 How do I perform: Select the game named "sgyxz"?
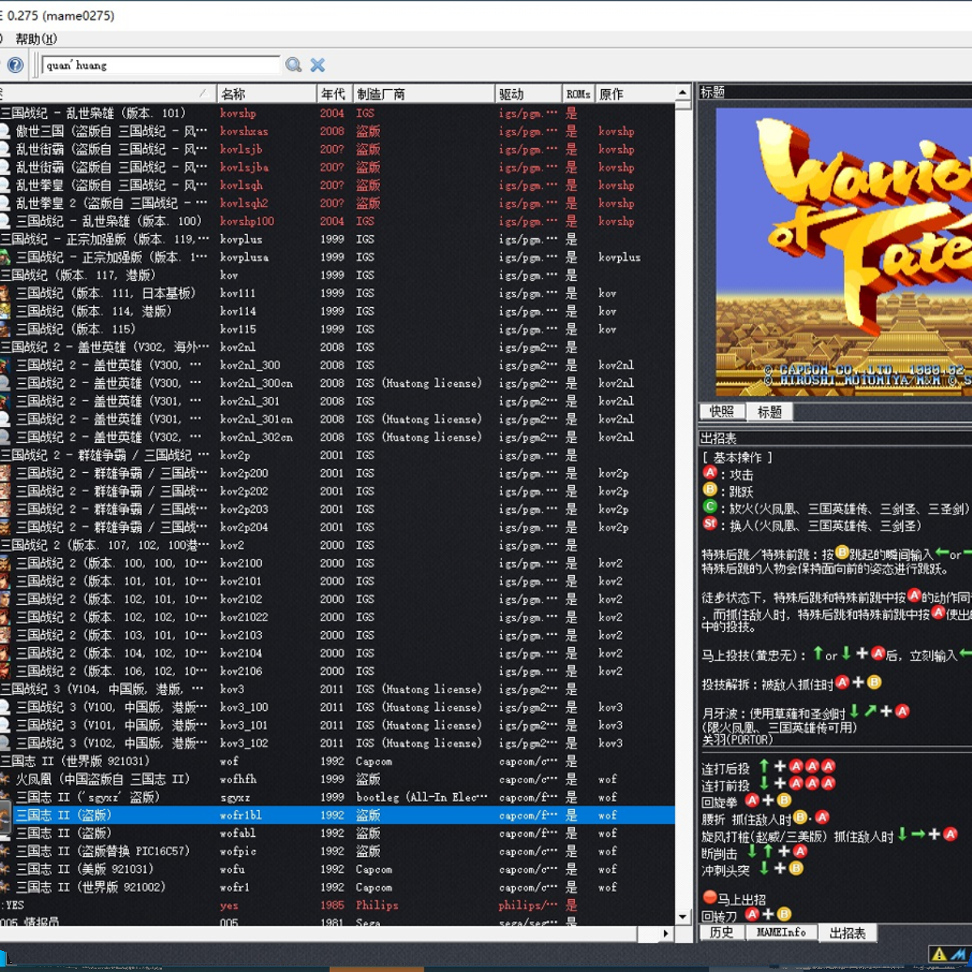235,797
